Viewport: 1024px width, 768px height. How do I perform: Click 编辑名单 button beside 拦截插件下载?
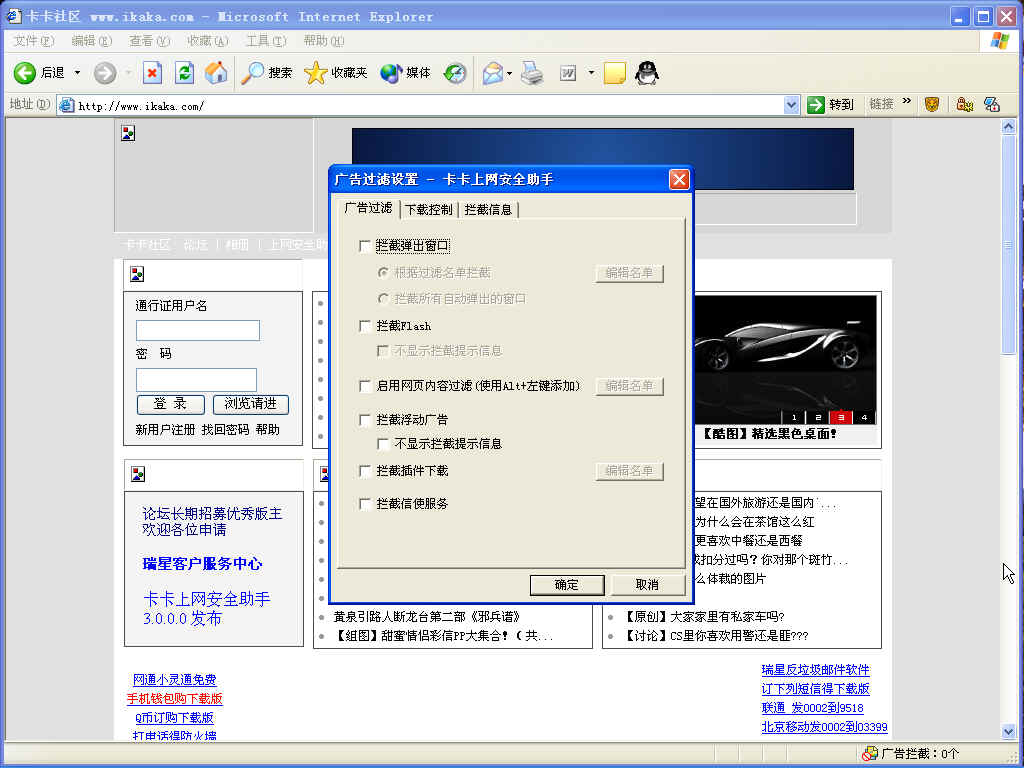[x=630, y=471]
